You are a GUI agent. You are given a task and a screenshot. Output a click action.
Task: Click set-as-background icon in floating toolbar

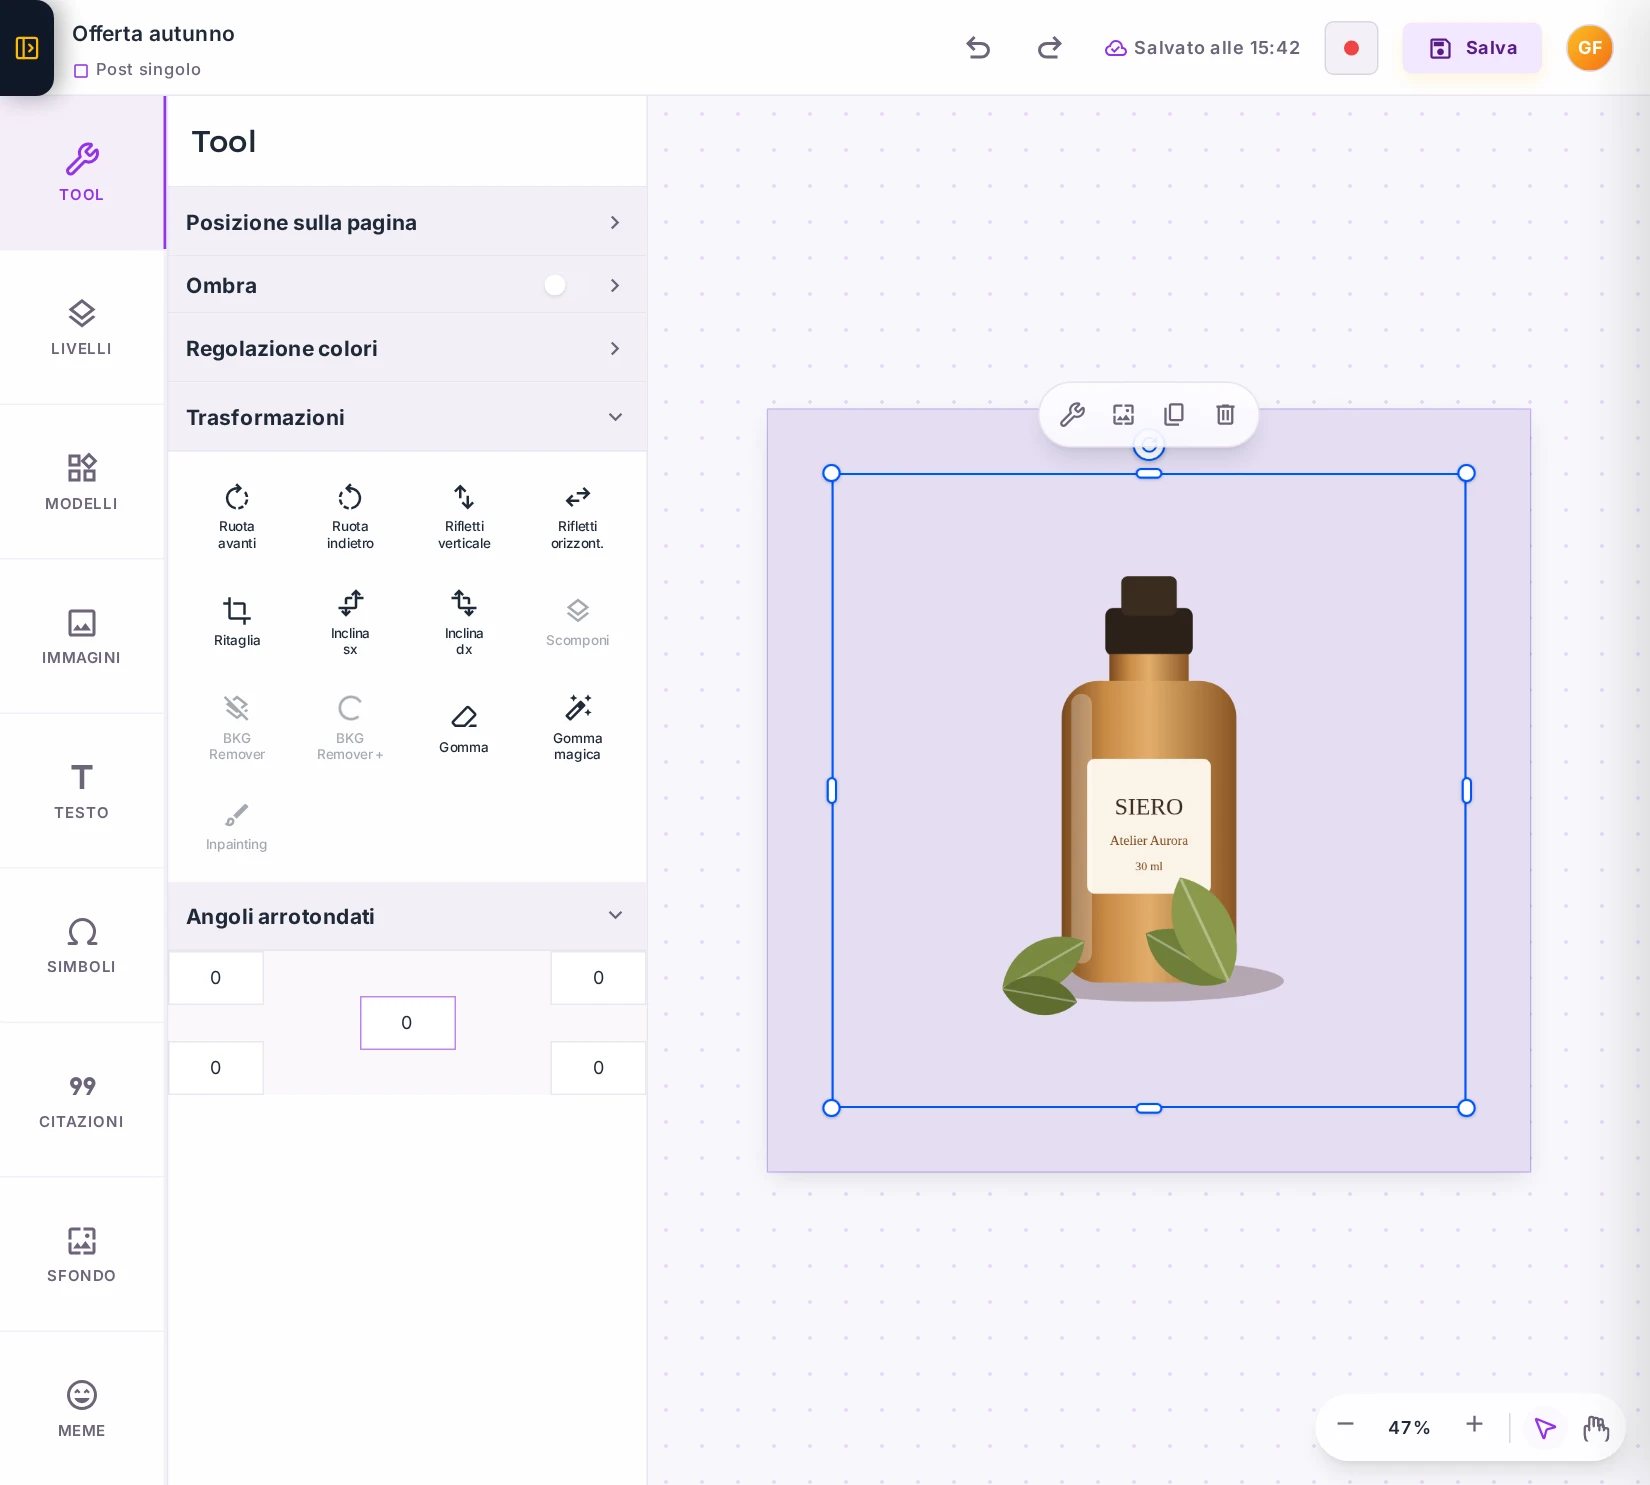[1123, 414]
